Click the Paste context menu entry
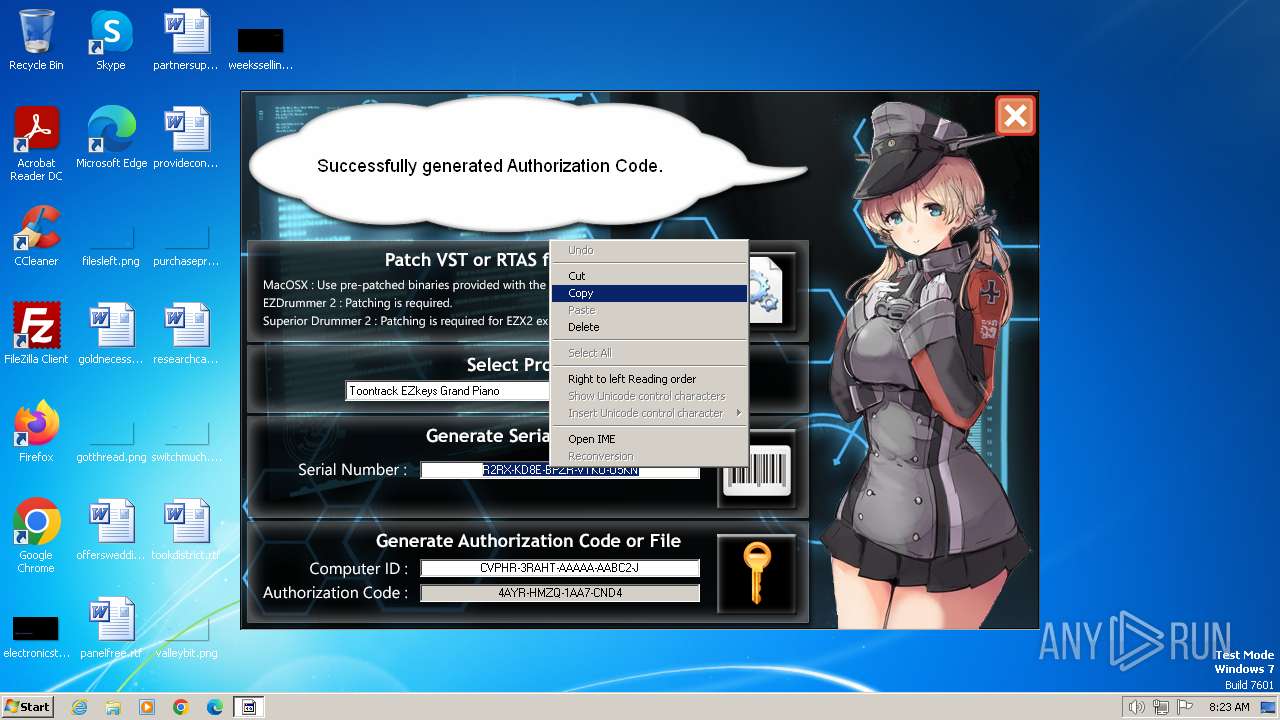This screenshot has height=720, width=1280. [x=649, y=310]
